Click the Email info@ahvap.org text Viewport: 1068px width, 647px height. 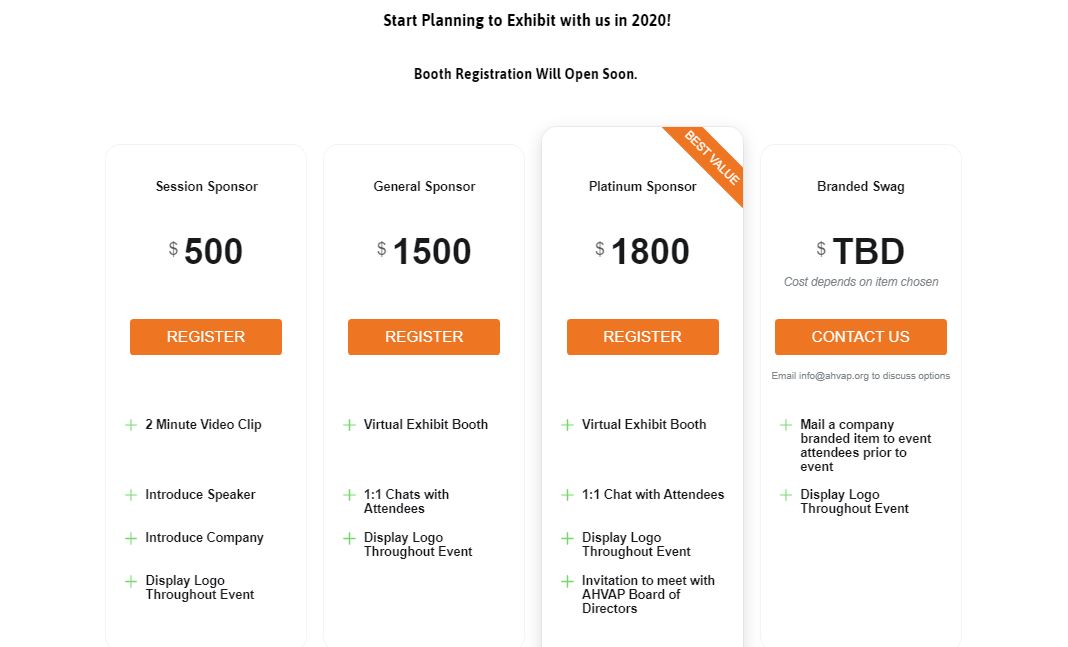860,376
